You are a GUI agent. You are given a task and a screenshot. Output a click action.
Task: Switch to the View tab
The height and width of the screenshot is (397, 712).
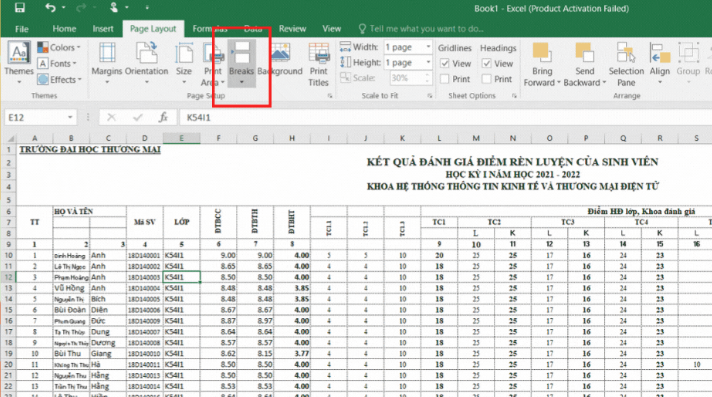pyautogui.click(x=331, y=29)
